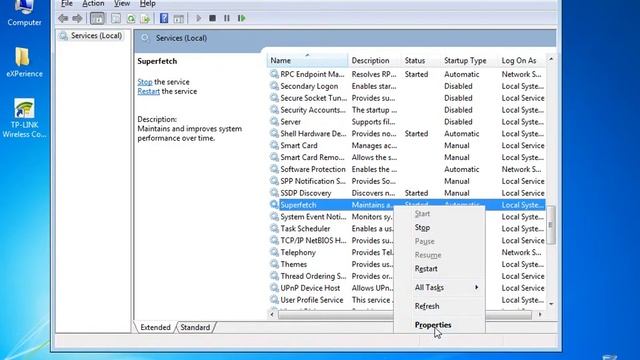Toggle the show/hide action pane icon
Viewport: 640px width, 360px height.
[179, 18]
